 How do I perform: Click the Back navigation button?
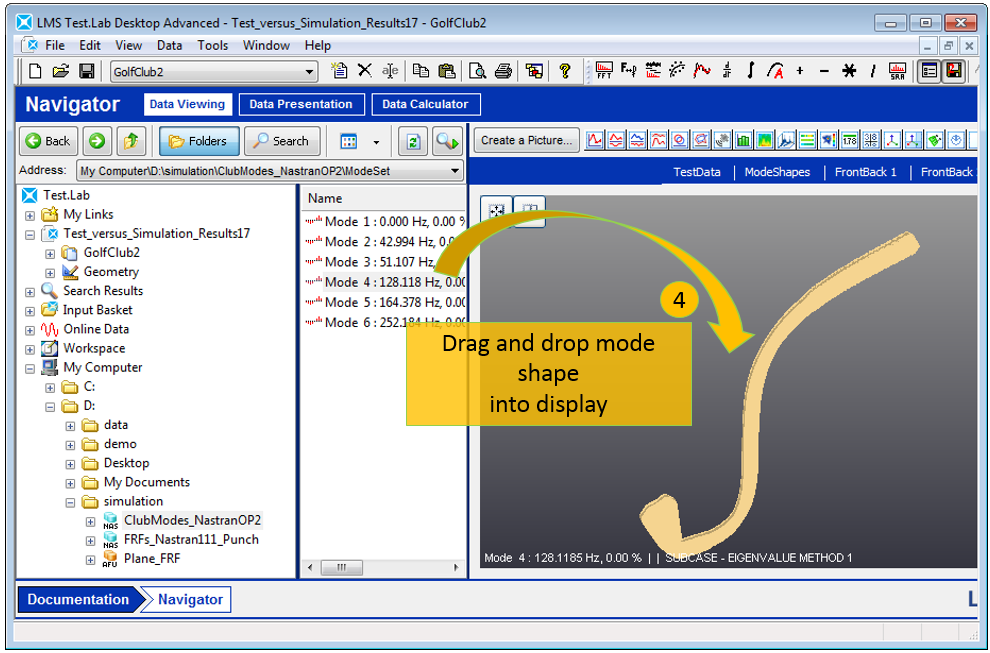[48, 141]
